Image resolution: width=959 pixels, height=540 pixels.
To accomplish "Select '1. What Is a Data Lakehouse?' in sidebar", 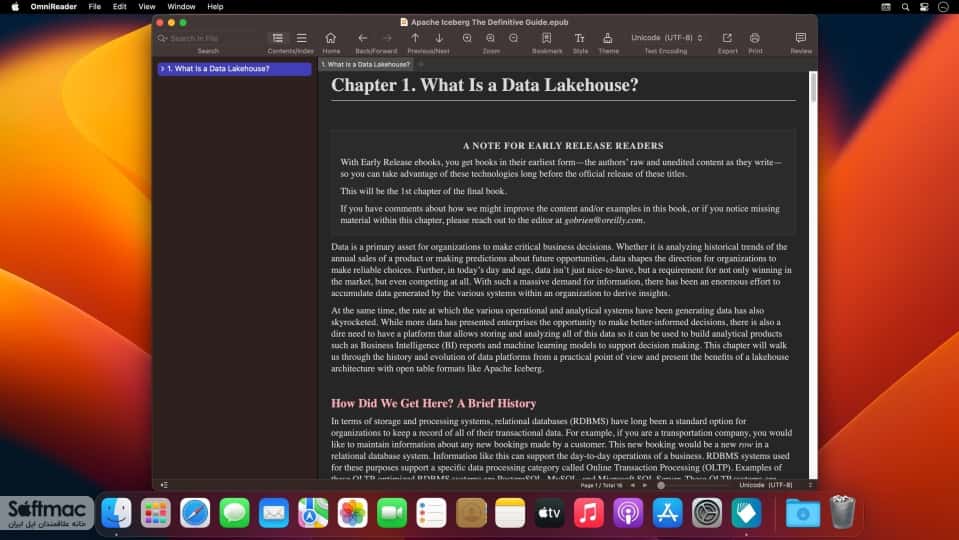I will (234, 69).
